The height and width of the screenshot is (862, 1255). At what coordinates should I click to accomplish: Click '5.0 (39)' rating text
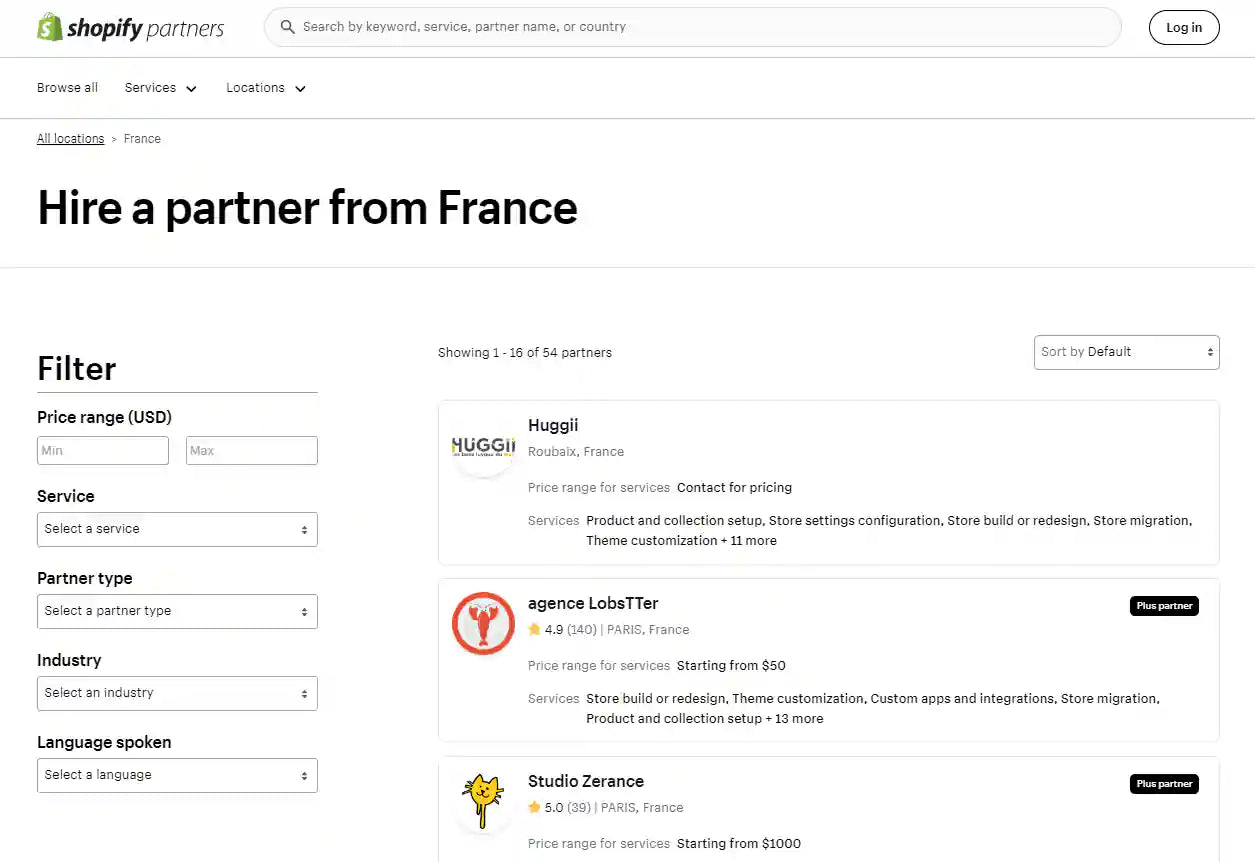[568, 808]
